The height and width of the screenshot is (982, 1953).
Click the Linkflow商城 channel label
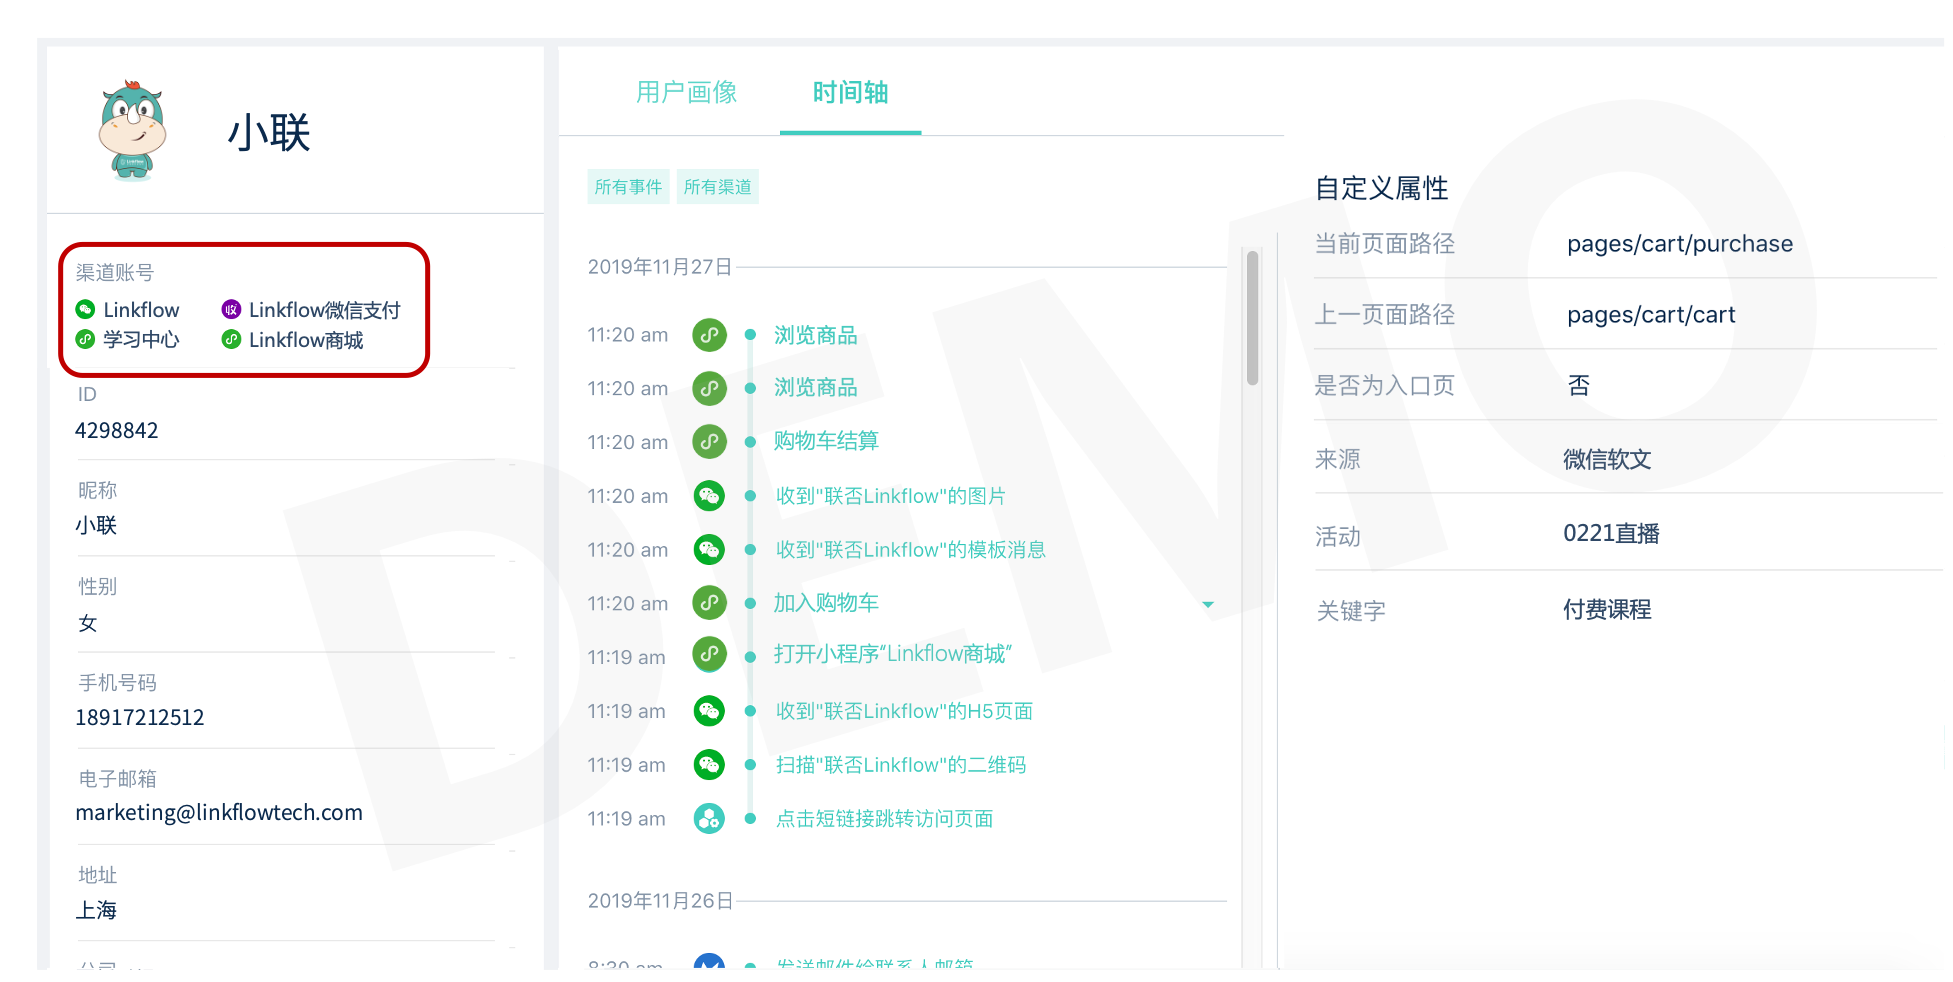pyautogui.click(x=306, y=340)
